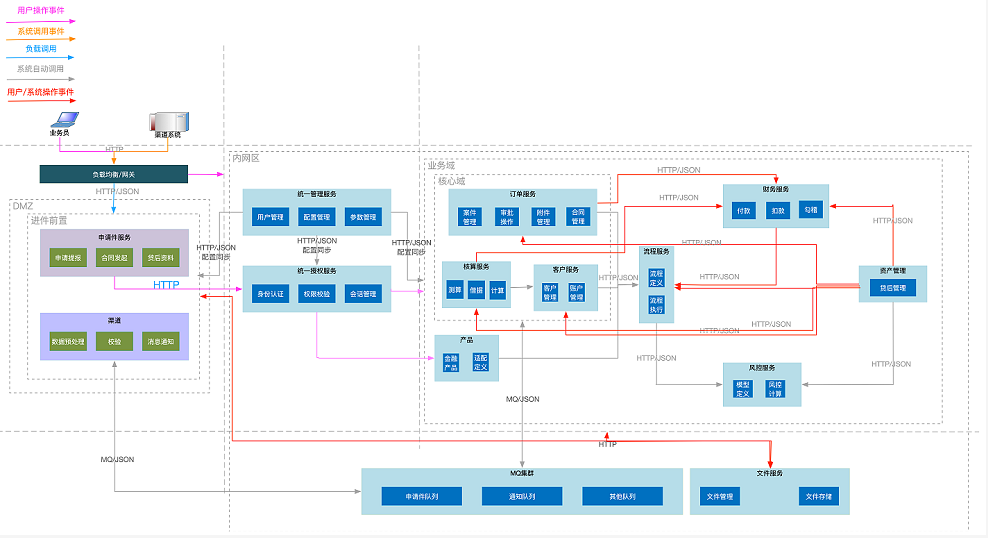The height and width of the screenshot is (538, 988).
Task: Select the 配置管理 block
Action: [316, 217]
